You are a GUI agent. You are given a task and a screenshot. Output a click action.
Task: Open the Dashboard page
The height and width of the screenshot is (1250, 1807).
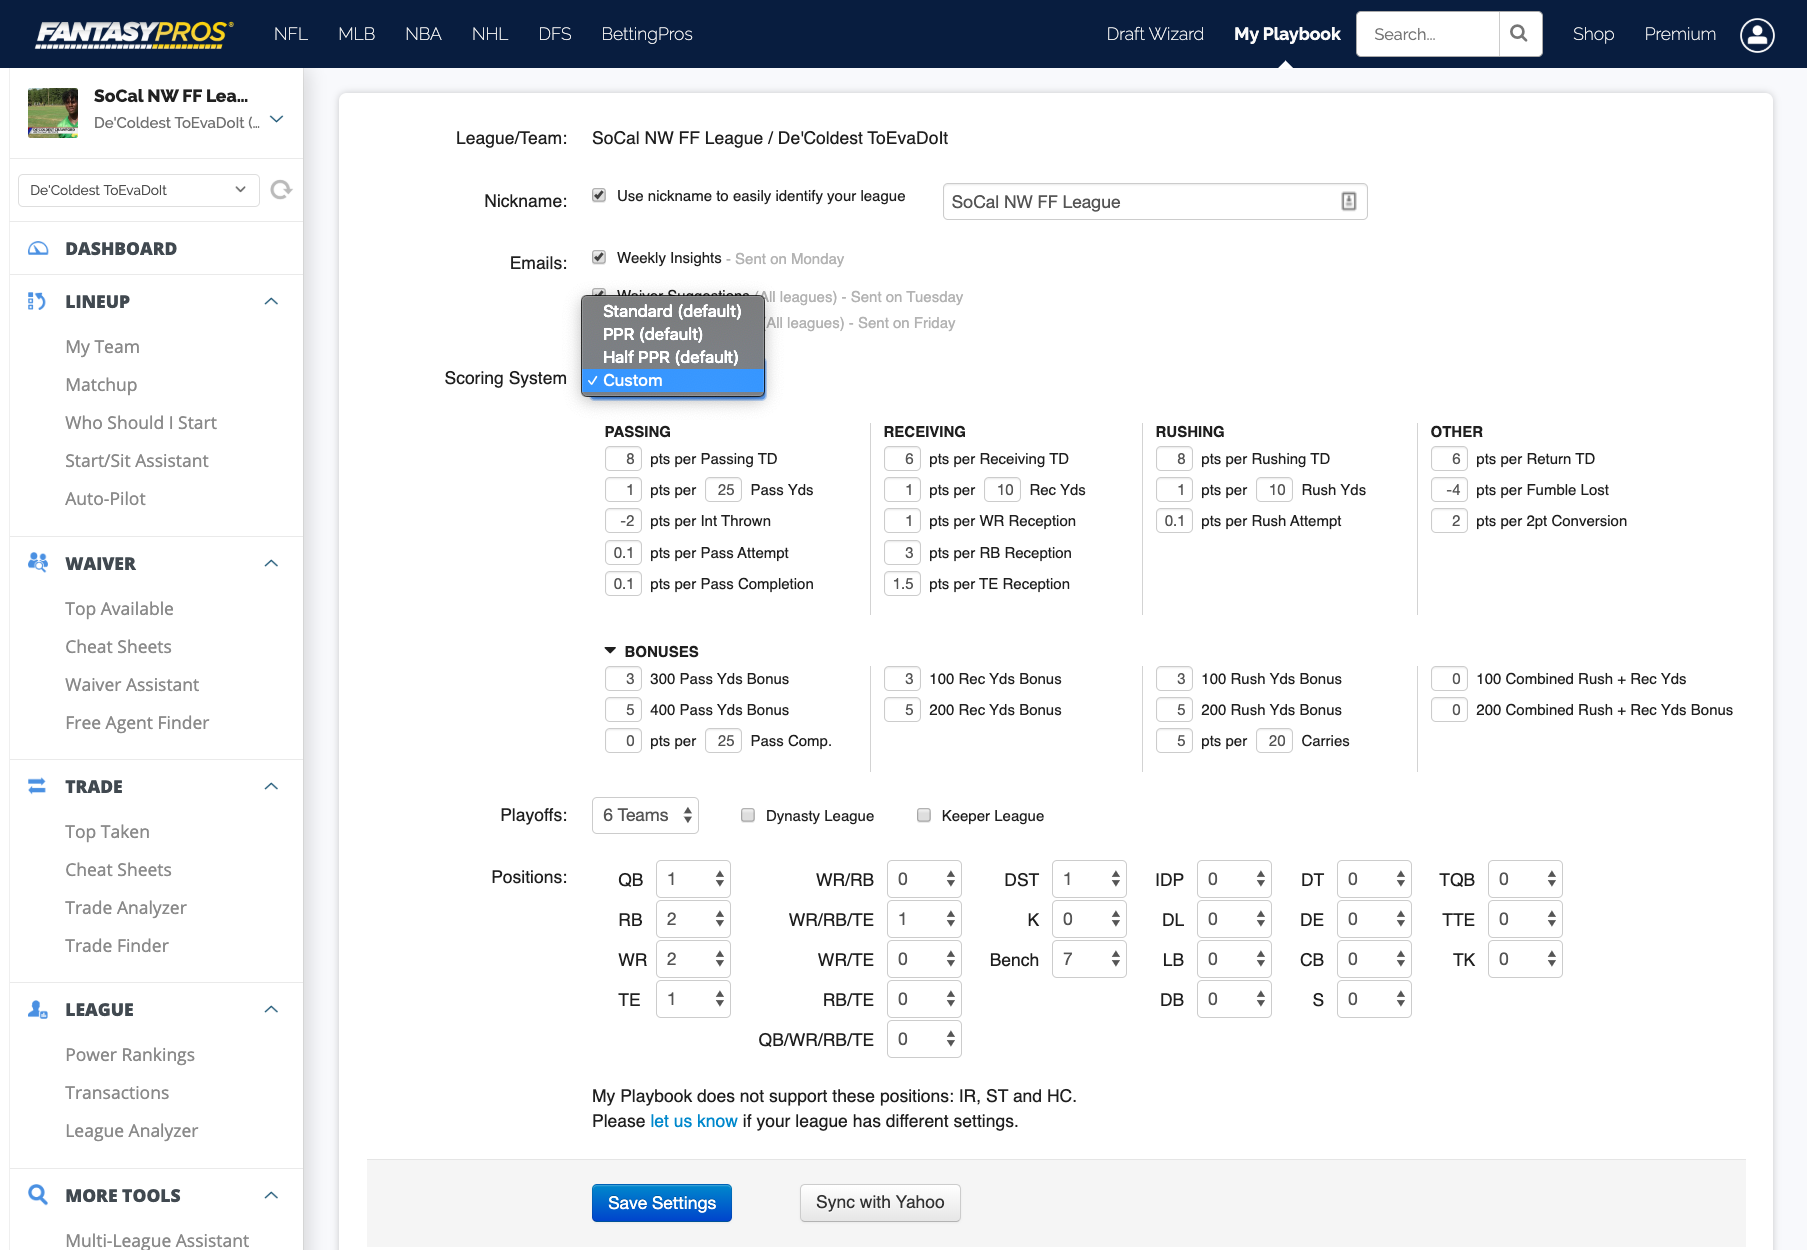(121, 249)
